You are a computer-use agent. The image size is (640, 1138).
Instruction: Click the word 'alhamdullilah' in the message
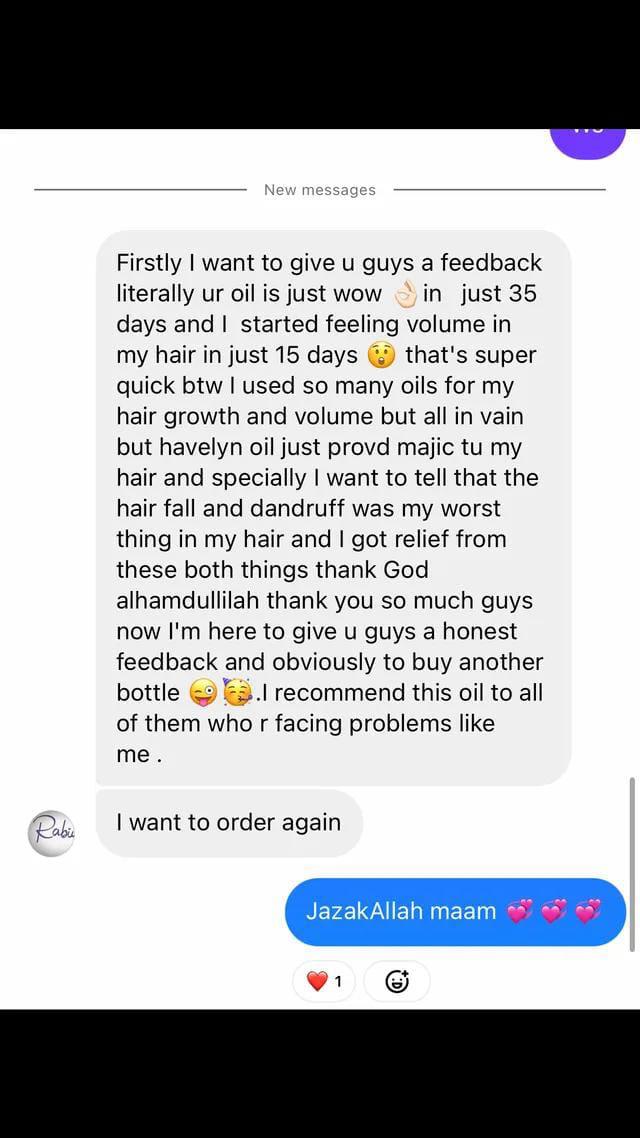tap(188, 601)
